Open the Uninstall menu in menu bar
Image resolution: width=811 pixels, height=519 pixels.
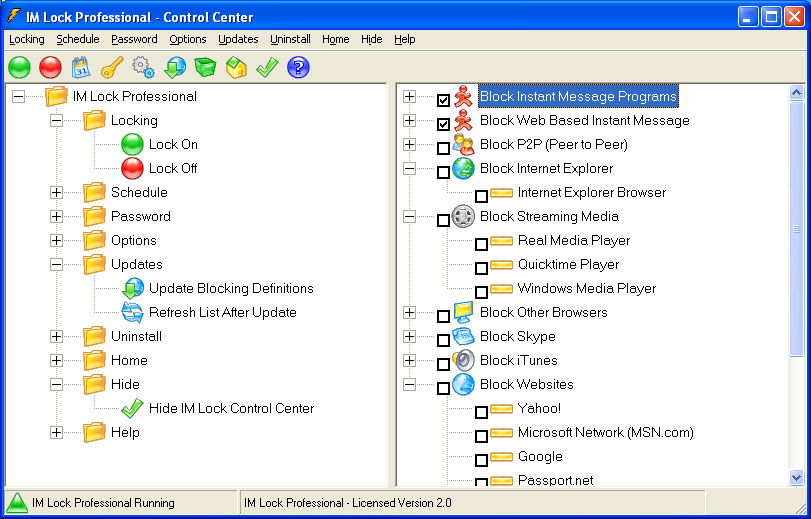pos(290,39)
